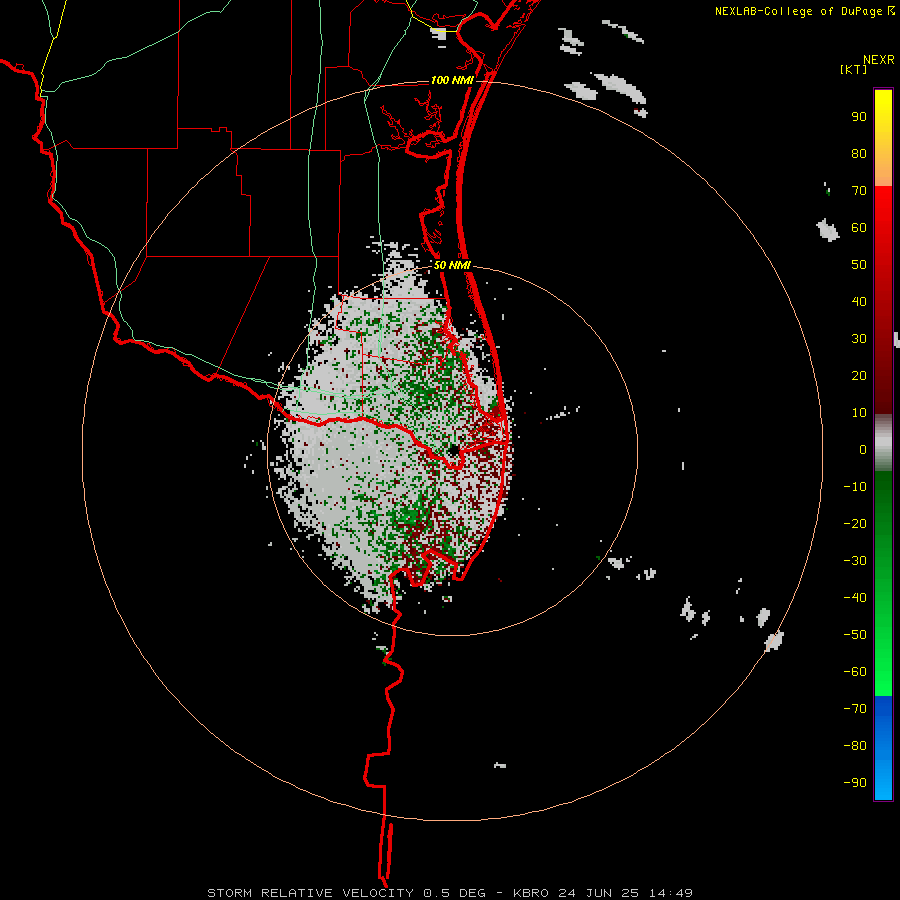This screenshot has height=900, width=900.
Task: Select the -60 kt scale label
Action: point(855,672)
